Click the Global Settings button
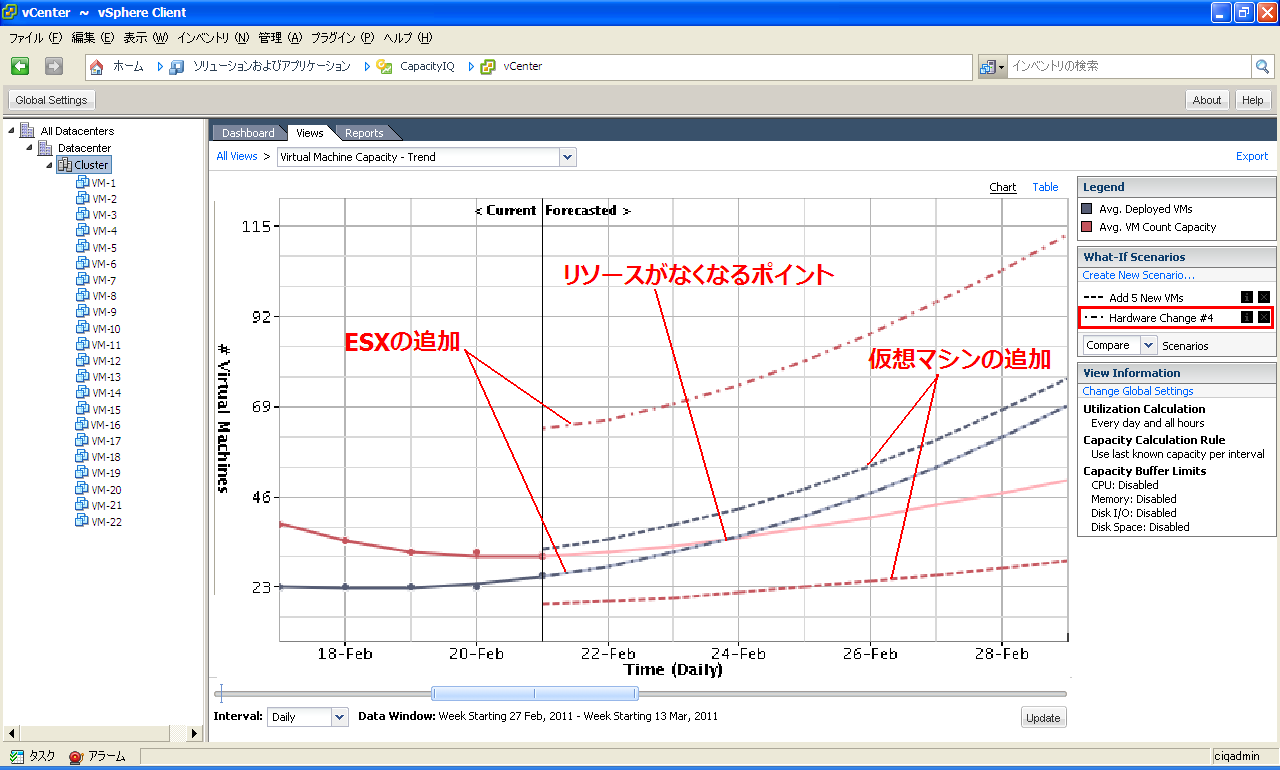Viewport: 1280px width, 770px height. point(52,100)
